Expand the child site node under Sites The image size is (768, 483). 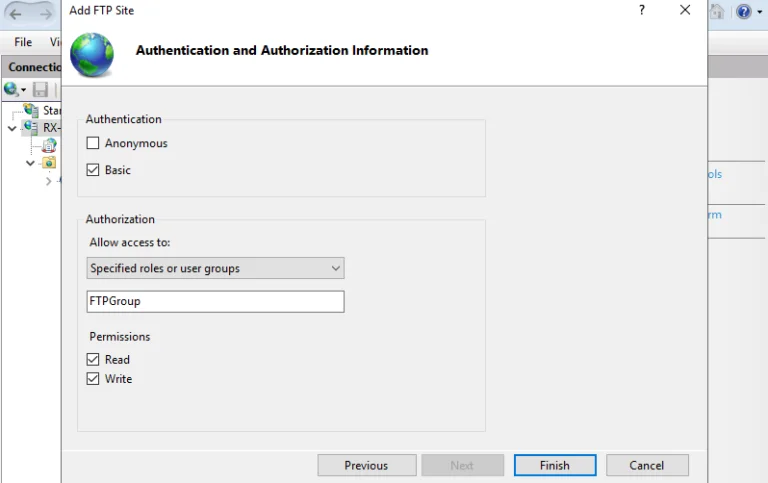48,181
